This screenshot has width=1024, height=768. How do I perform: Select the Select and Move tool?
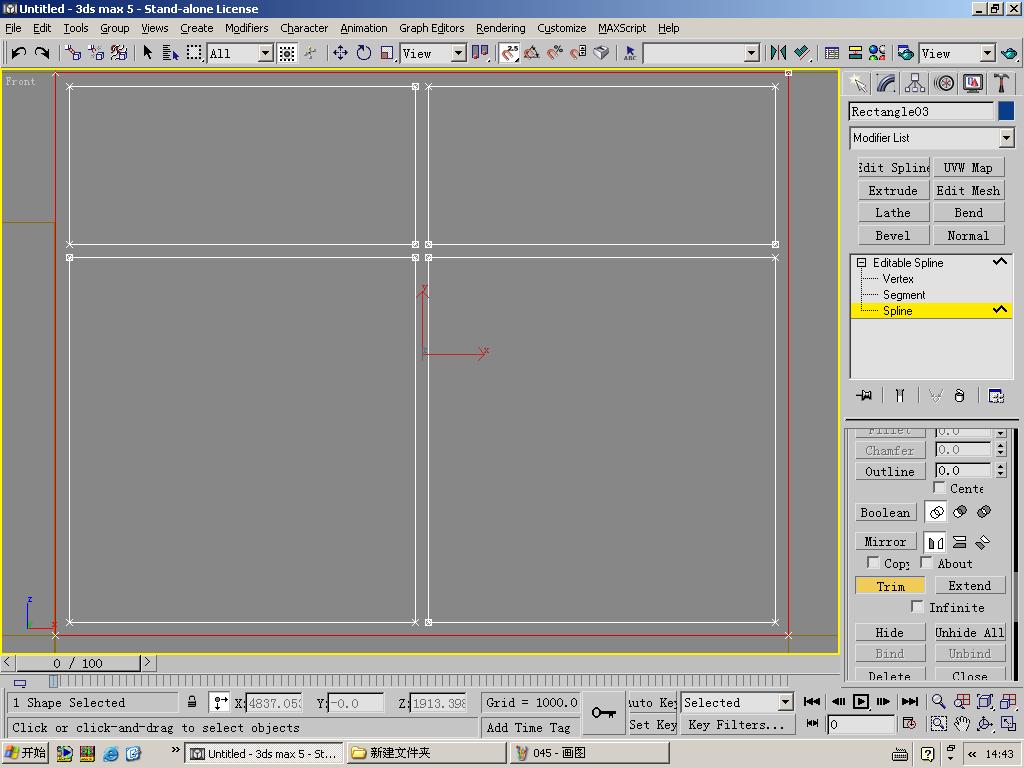[340, 53]
